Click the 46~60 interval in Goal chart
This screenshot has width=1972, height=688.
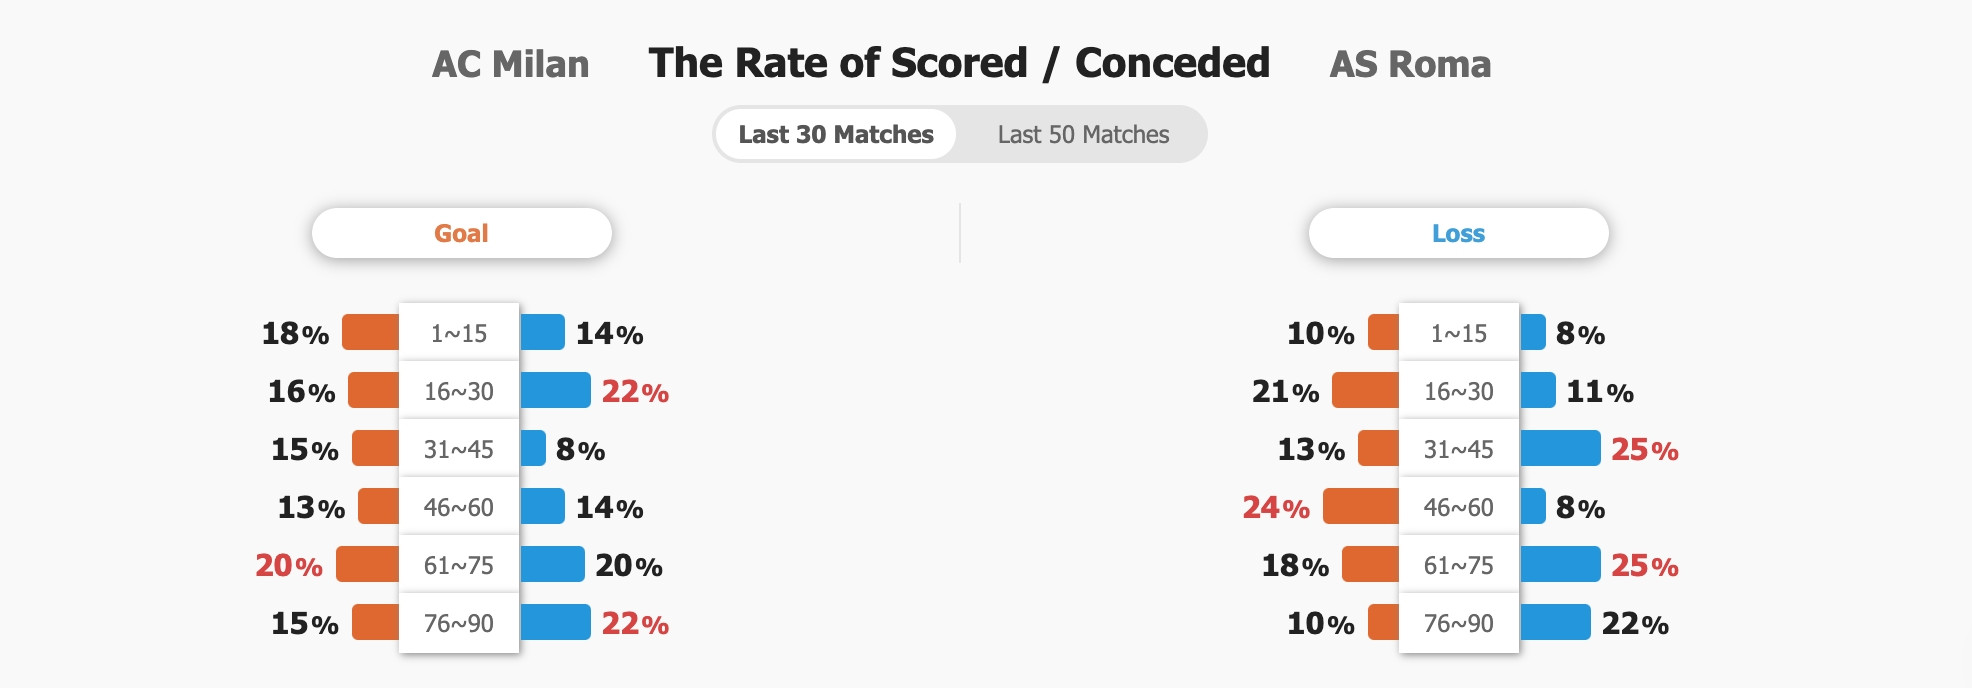459,506
